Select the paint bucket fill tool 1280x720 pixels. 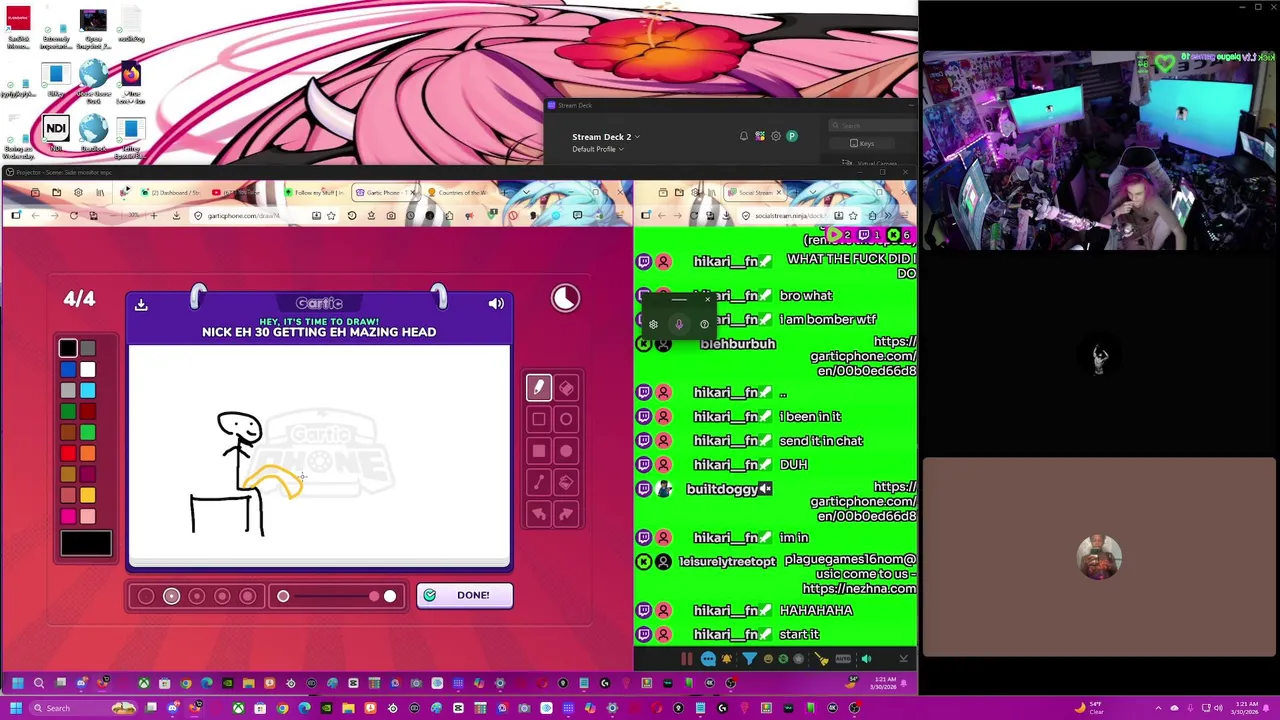tap(566, 483)
